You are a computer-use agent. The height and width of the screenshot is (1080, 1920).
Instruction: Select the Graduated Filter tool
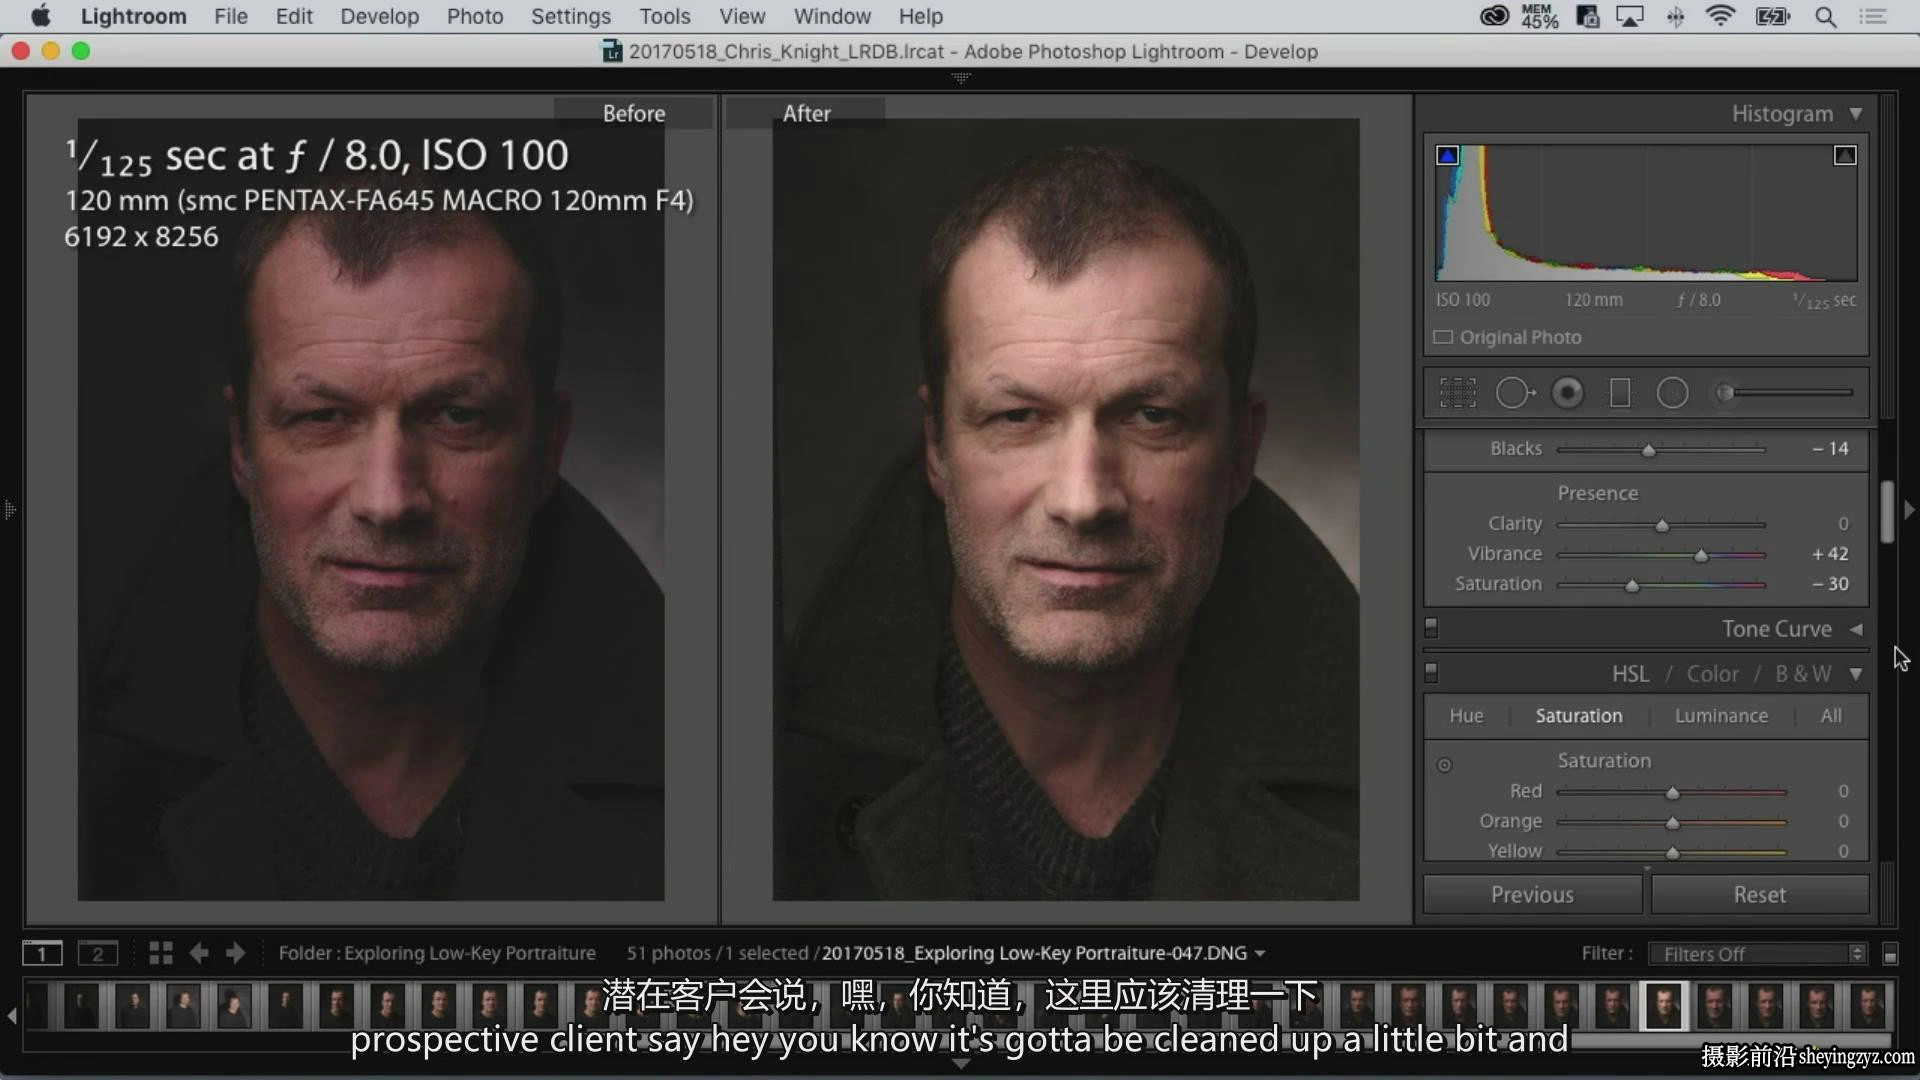[1620, 393]
